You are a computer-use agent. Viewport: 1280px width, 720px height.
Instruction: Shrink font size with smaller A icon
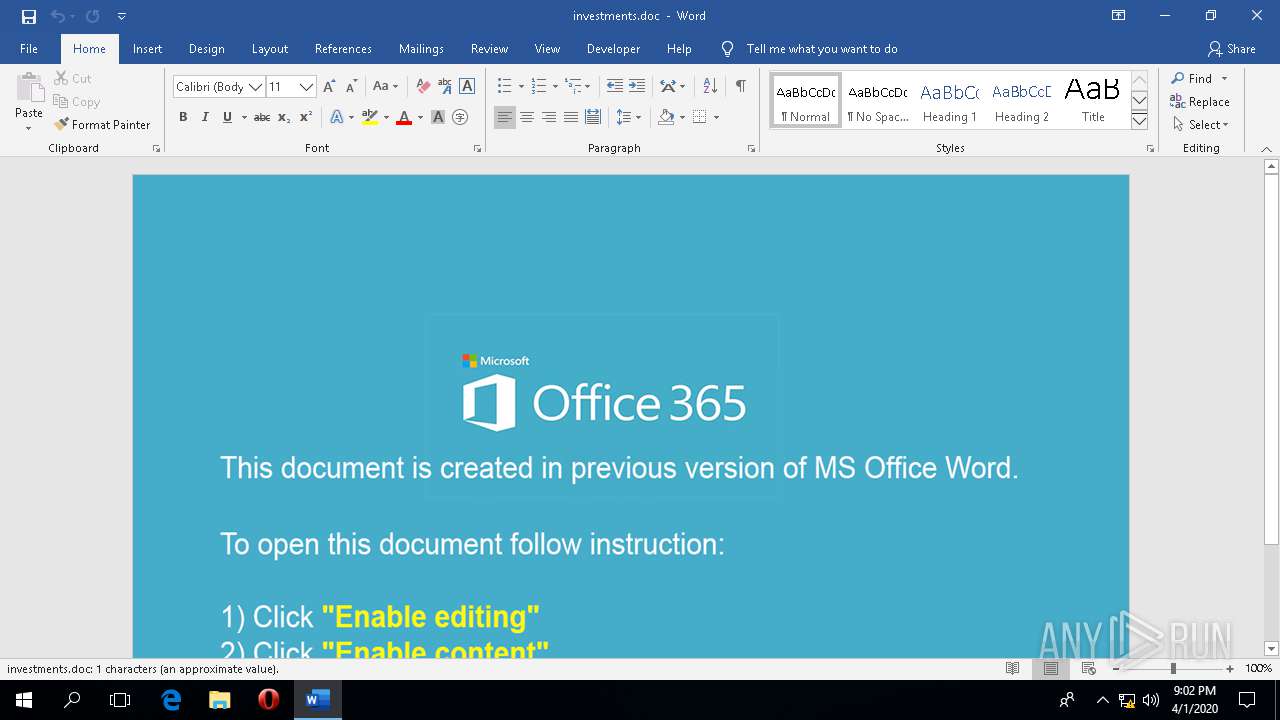[351, 86]
